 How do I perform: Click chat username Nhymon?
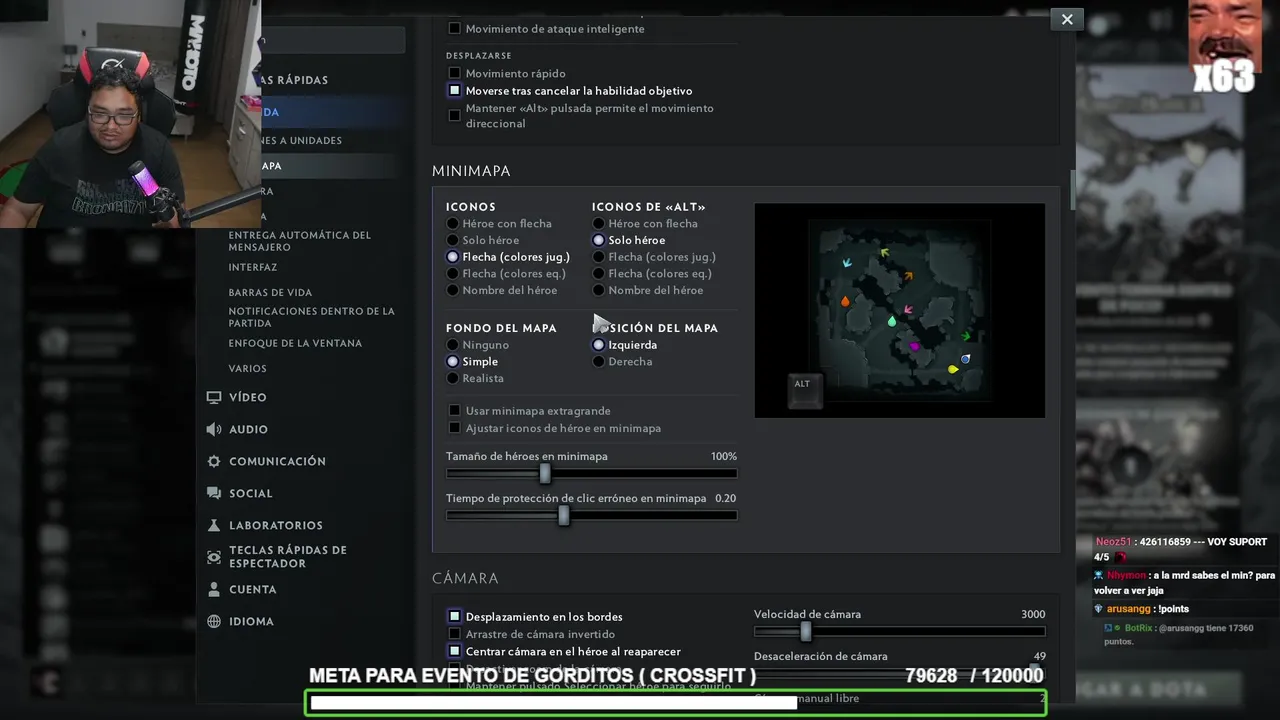(1126, 575)
